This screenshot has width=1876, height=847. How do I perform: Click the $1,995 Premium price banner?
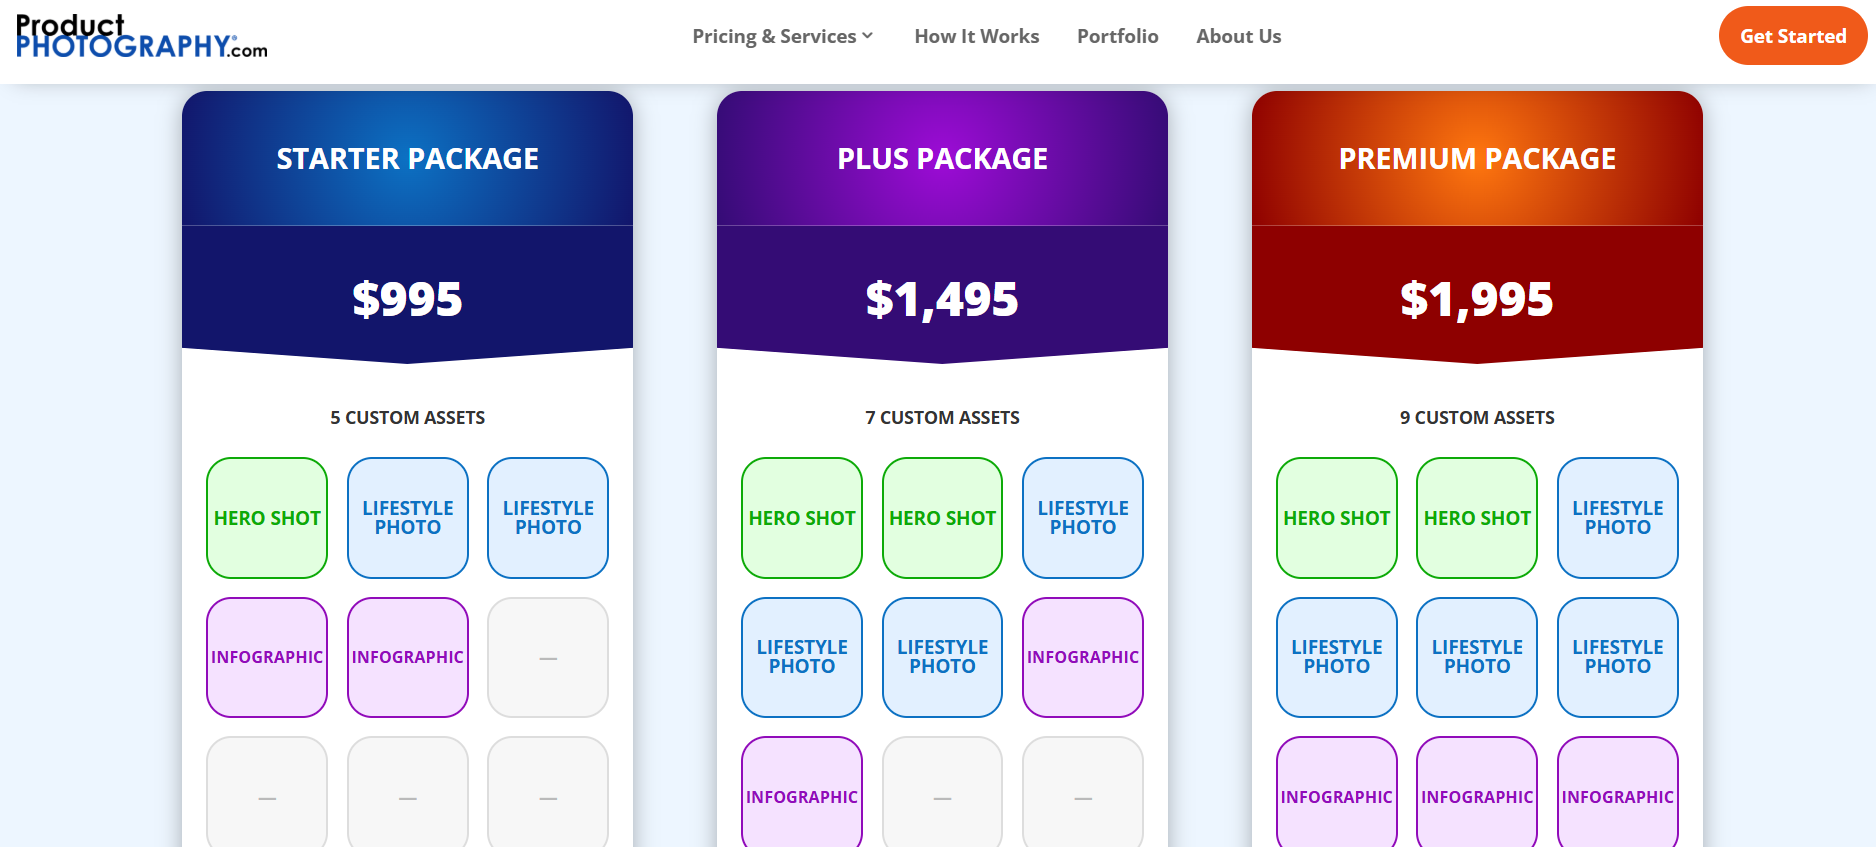coord(1478,298)
